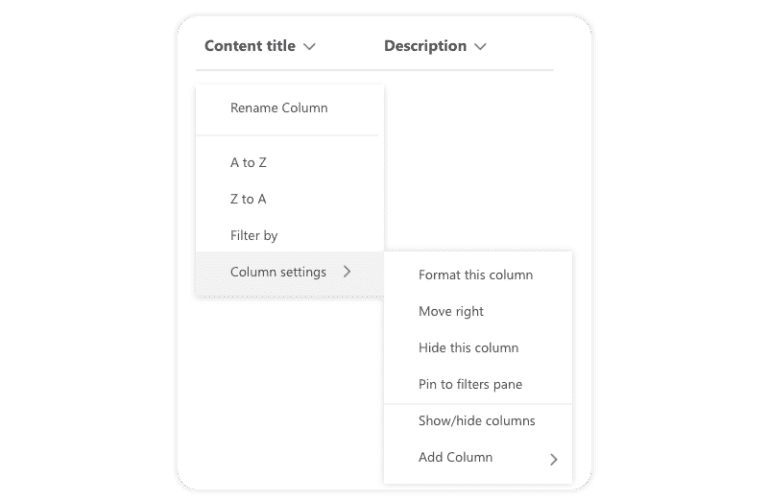Click the Content title column header
Screen dimensions: 768x502
(x=250, y=46)
